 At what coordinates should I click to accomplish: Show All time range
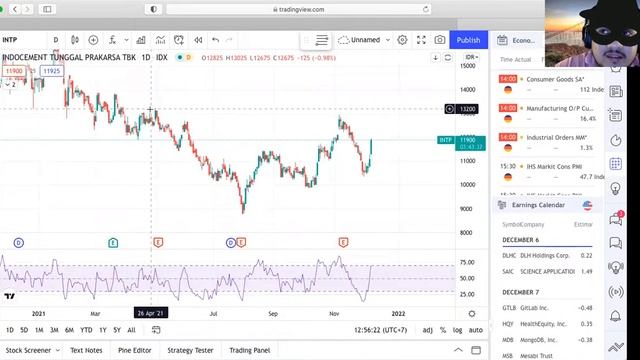131,330
